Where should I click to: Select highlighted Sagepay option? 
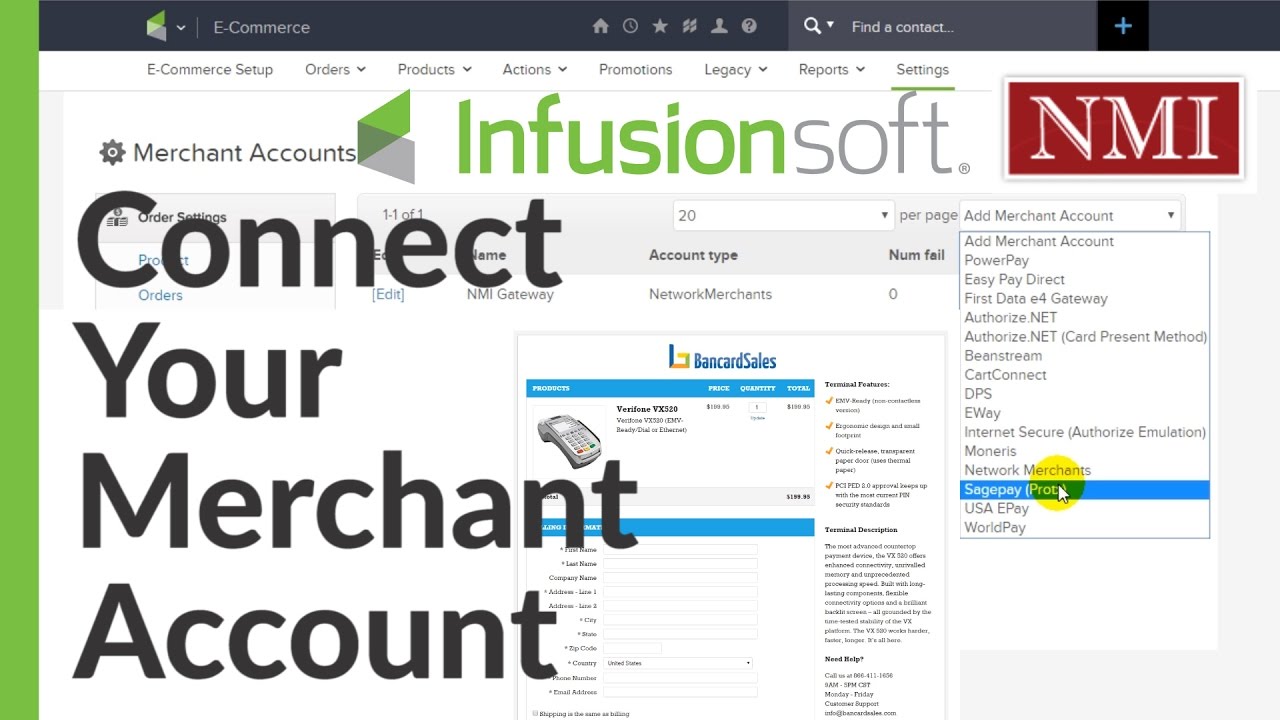pyautogui.click(x=1084, y=489)
